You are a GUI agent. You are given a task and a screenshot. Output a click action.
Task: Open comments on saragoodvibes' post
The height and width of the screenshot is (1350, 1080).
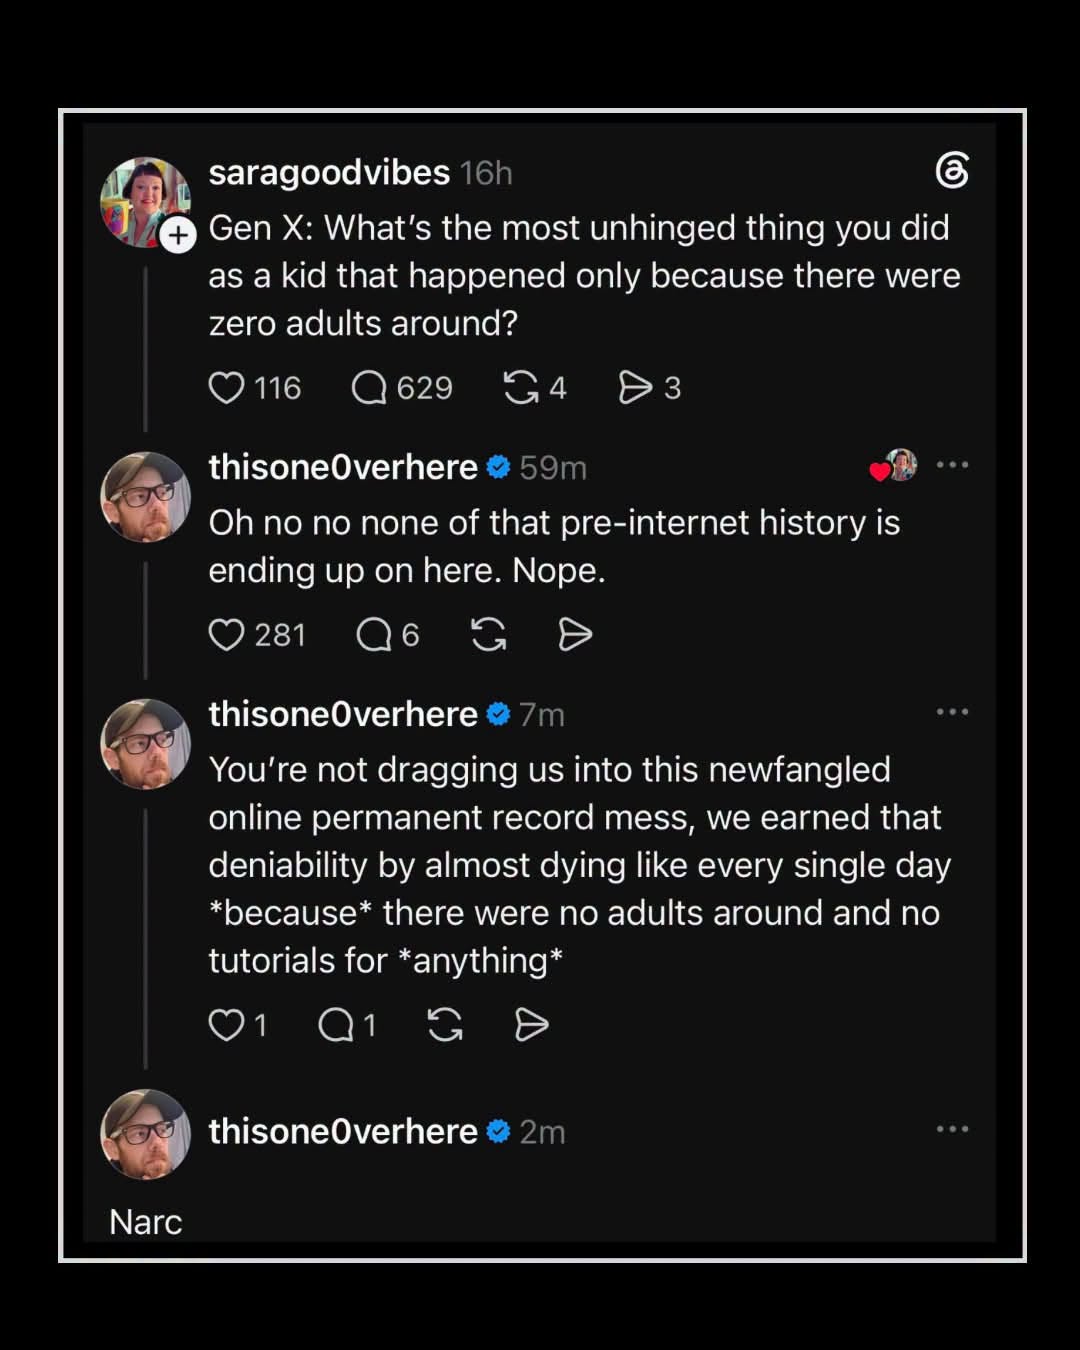coord(369,388)
